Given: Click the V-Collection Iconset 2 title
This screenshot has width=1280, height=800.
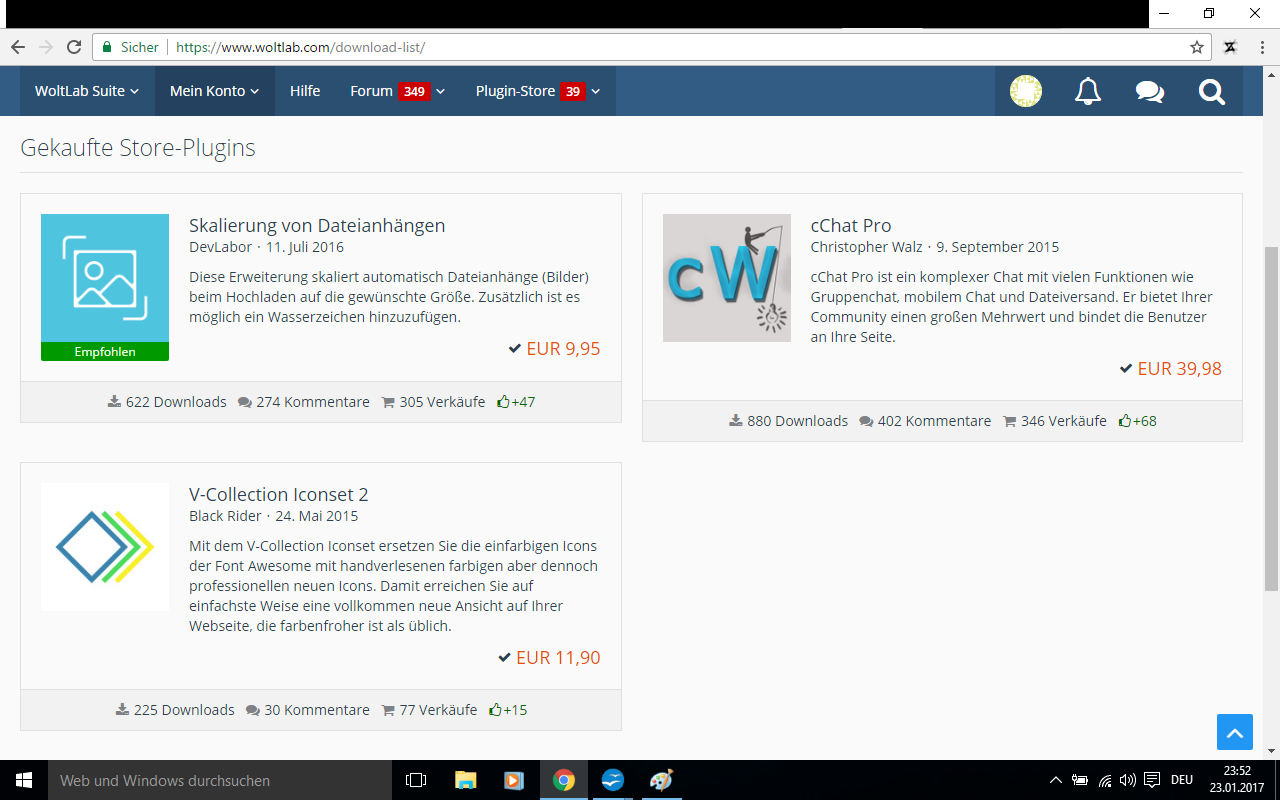Looking at the screenshot, I should [x=278, y=494].
